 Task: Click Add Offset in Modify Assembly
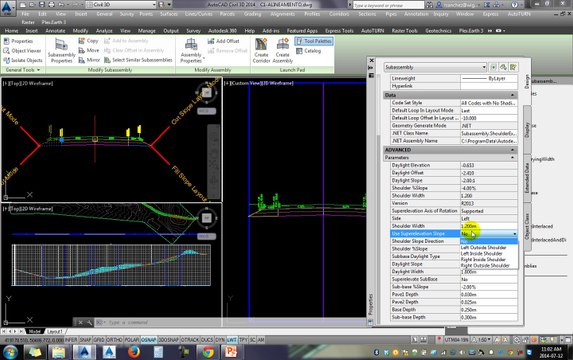[224, 41]
